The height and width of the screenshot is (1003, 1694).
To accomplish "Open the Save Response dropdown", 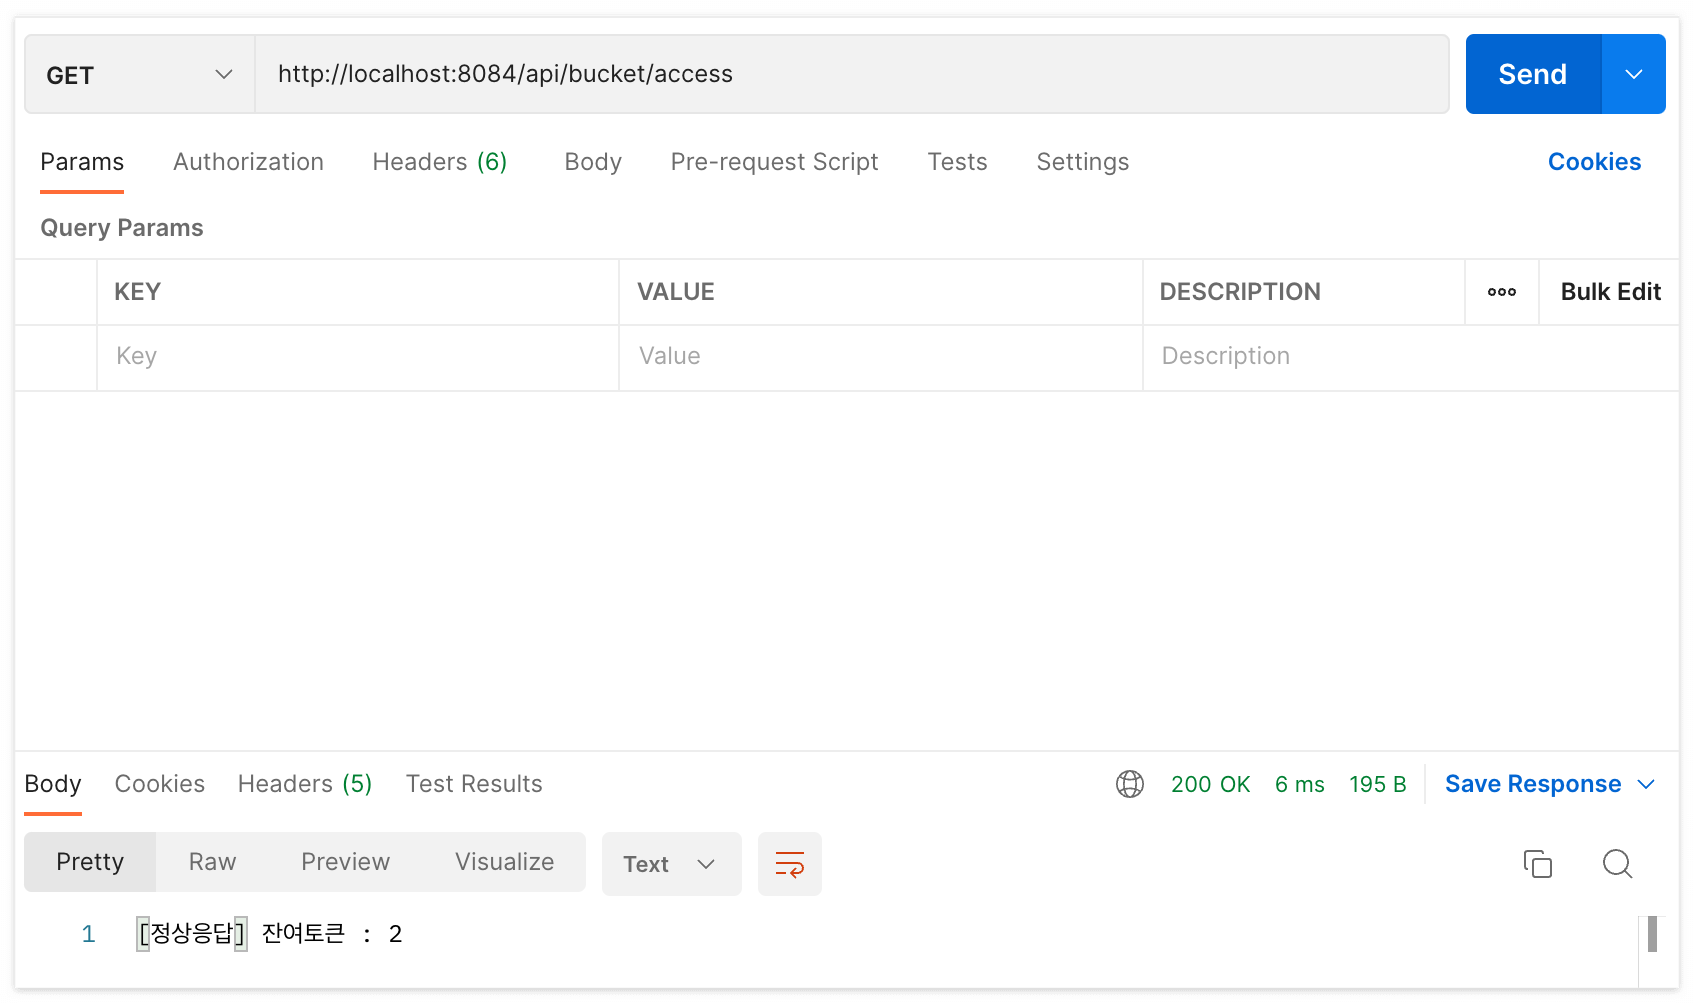I will (1550, 784).
